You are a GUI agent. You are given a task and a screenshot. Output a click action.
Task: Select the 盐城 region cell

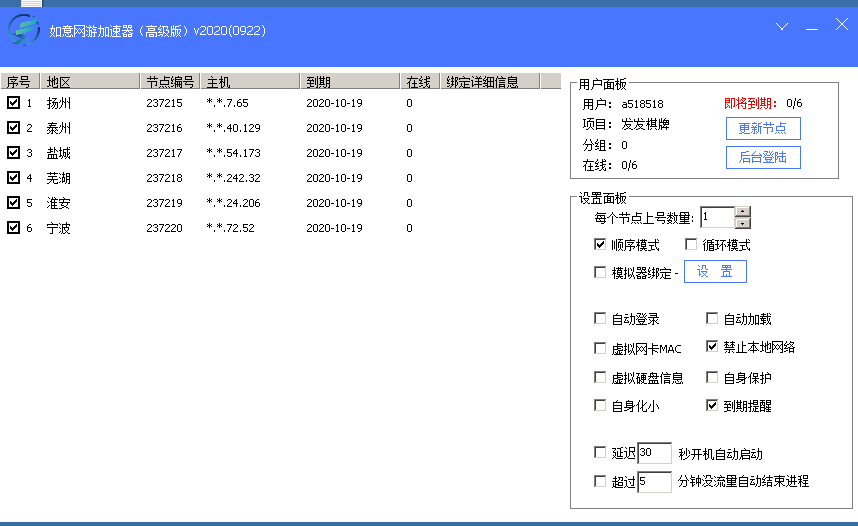click(x=59, y=153)
